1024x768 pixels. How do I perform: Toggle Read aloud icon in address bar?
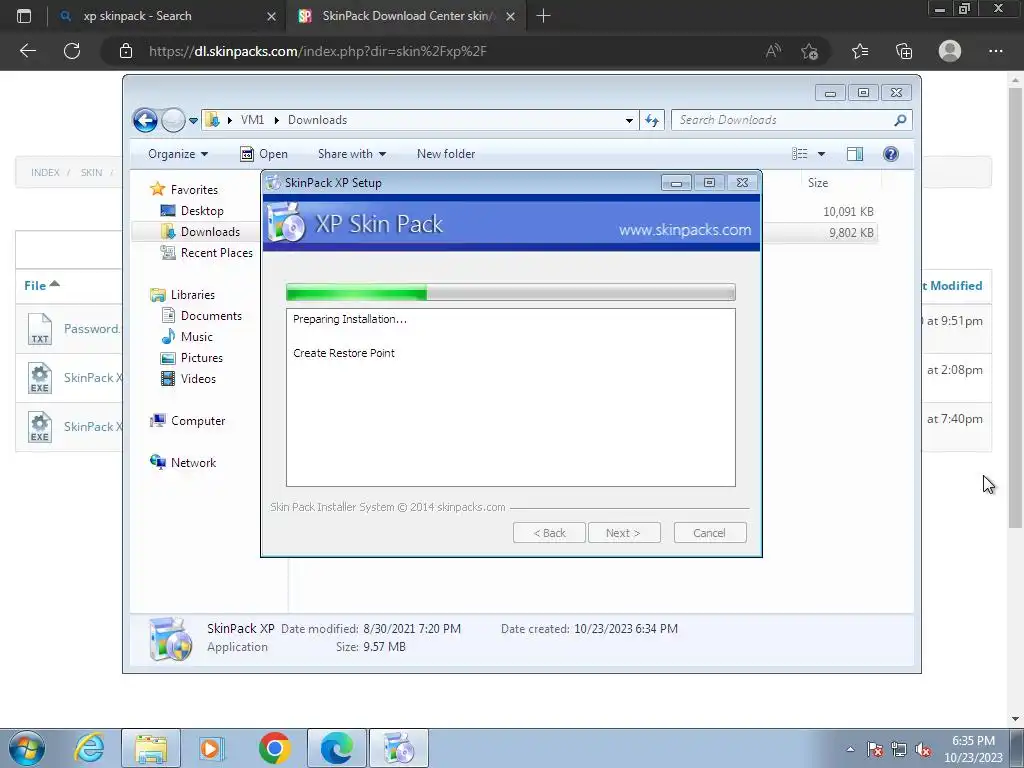(x=773, y=51)
